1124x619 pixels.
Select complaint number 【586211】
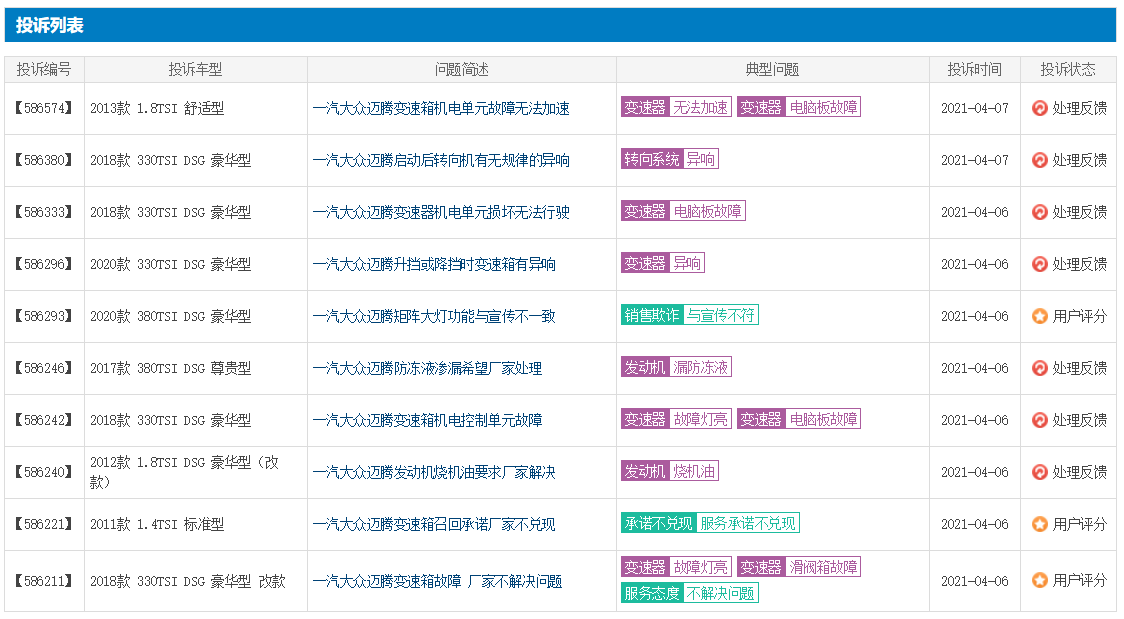44,581
